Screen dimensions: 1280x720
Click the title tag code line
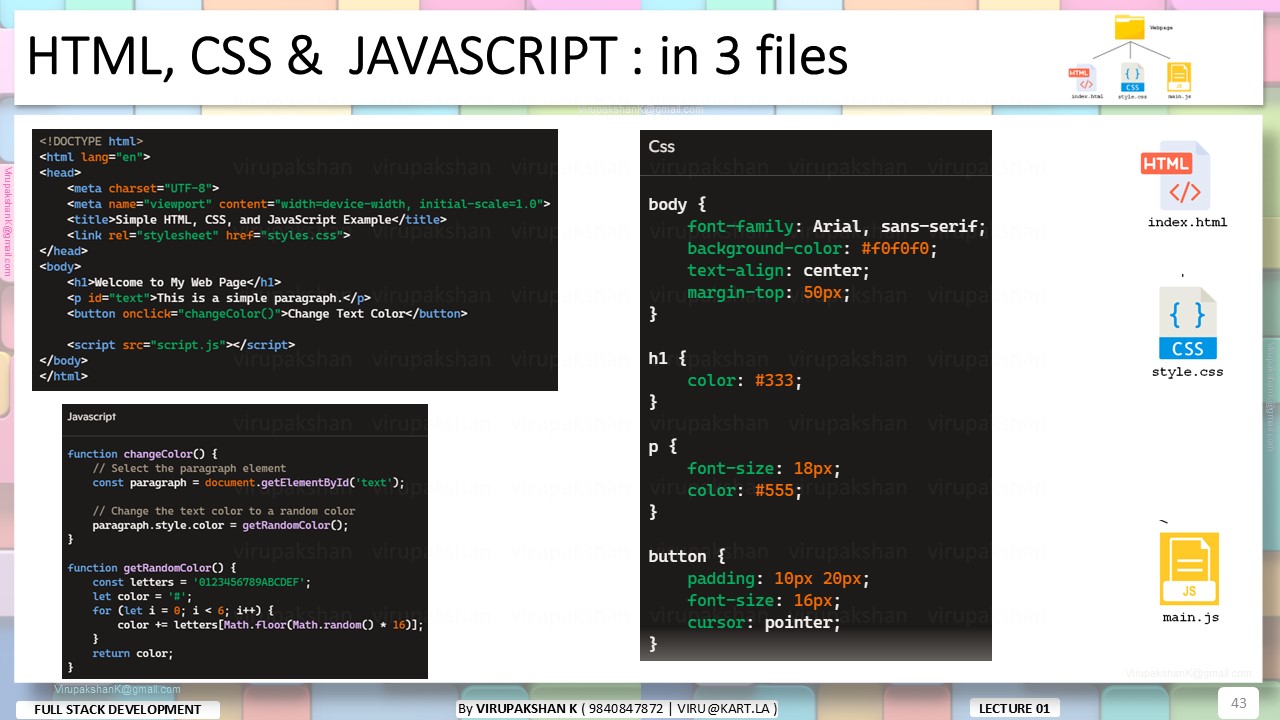coord(257,220)
